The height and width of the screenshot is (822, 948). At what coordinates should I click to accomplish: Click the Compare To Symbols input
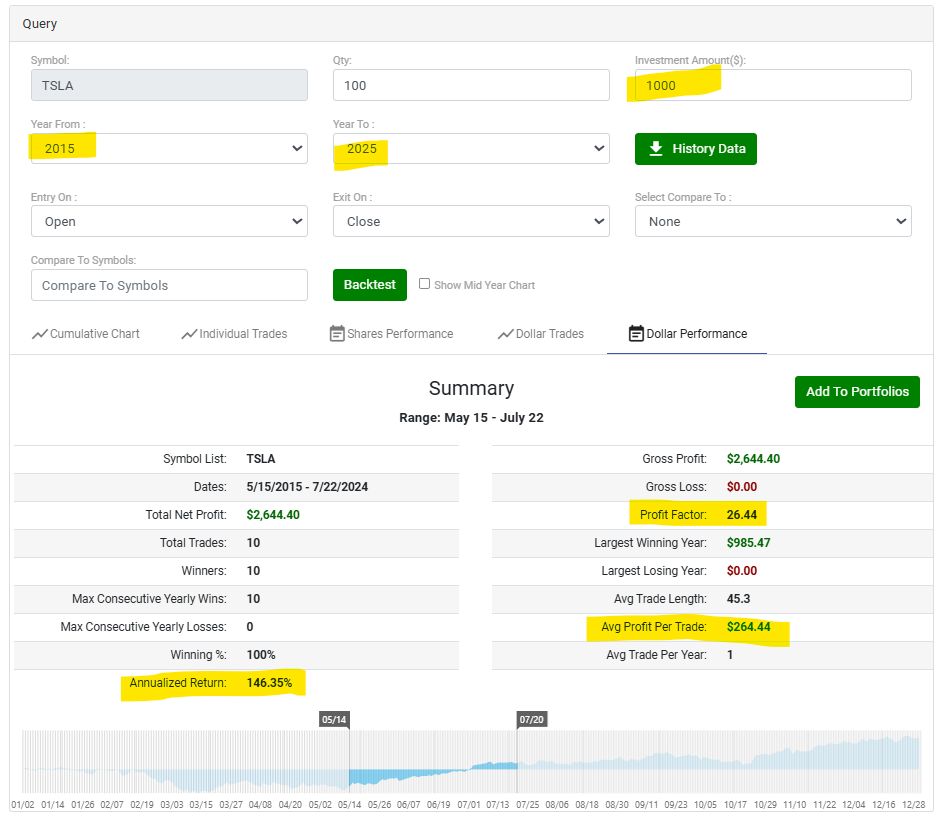coord(169,285)
